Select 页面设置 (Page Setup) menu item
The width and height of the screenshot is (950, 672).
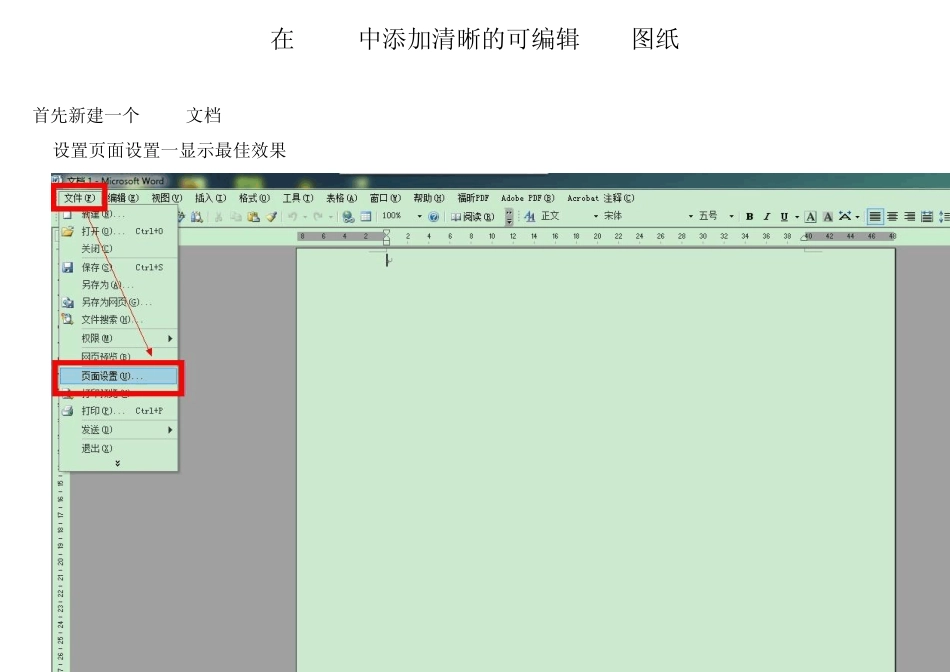[x=119, y=376]
